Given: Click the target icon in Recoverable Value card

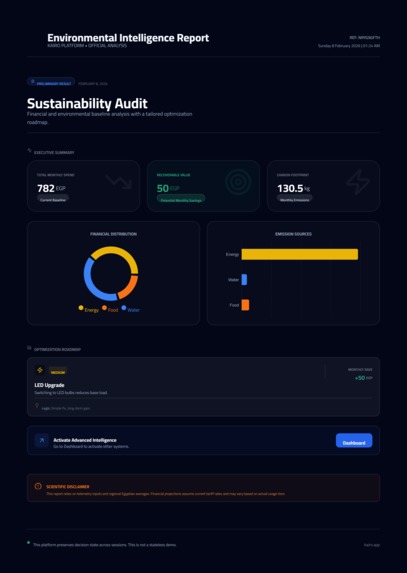Looking at the screenshot, I should (x=238, y=182).
